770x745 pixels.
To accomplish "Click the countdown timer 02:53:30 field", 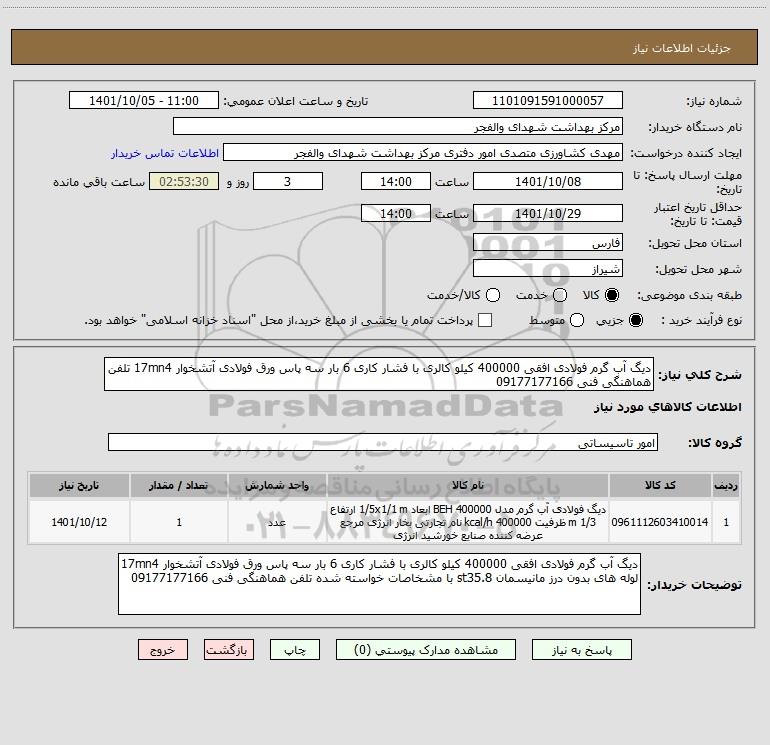I will coord(184,181).
